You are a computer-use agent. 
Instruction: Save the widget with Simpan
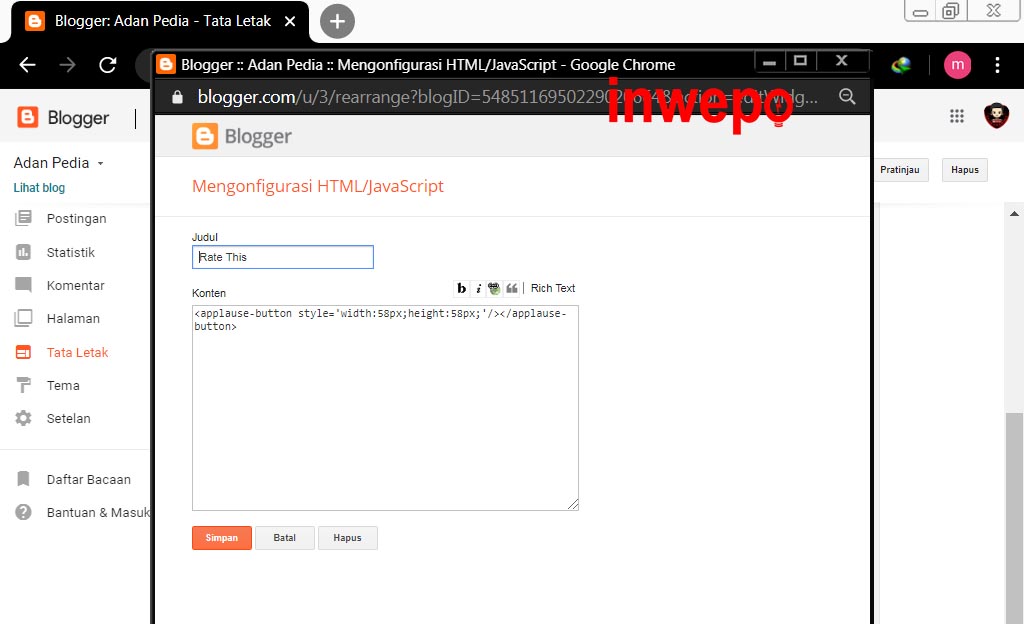click(x=221, y=538)
